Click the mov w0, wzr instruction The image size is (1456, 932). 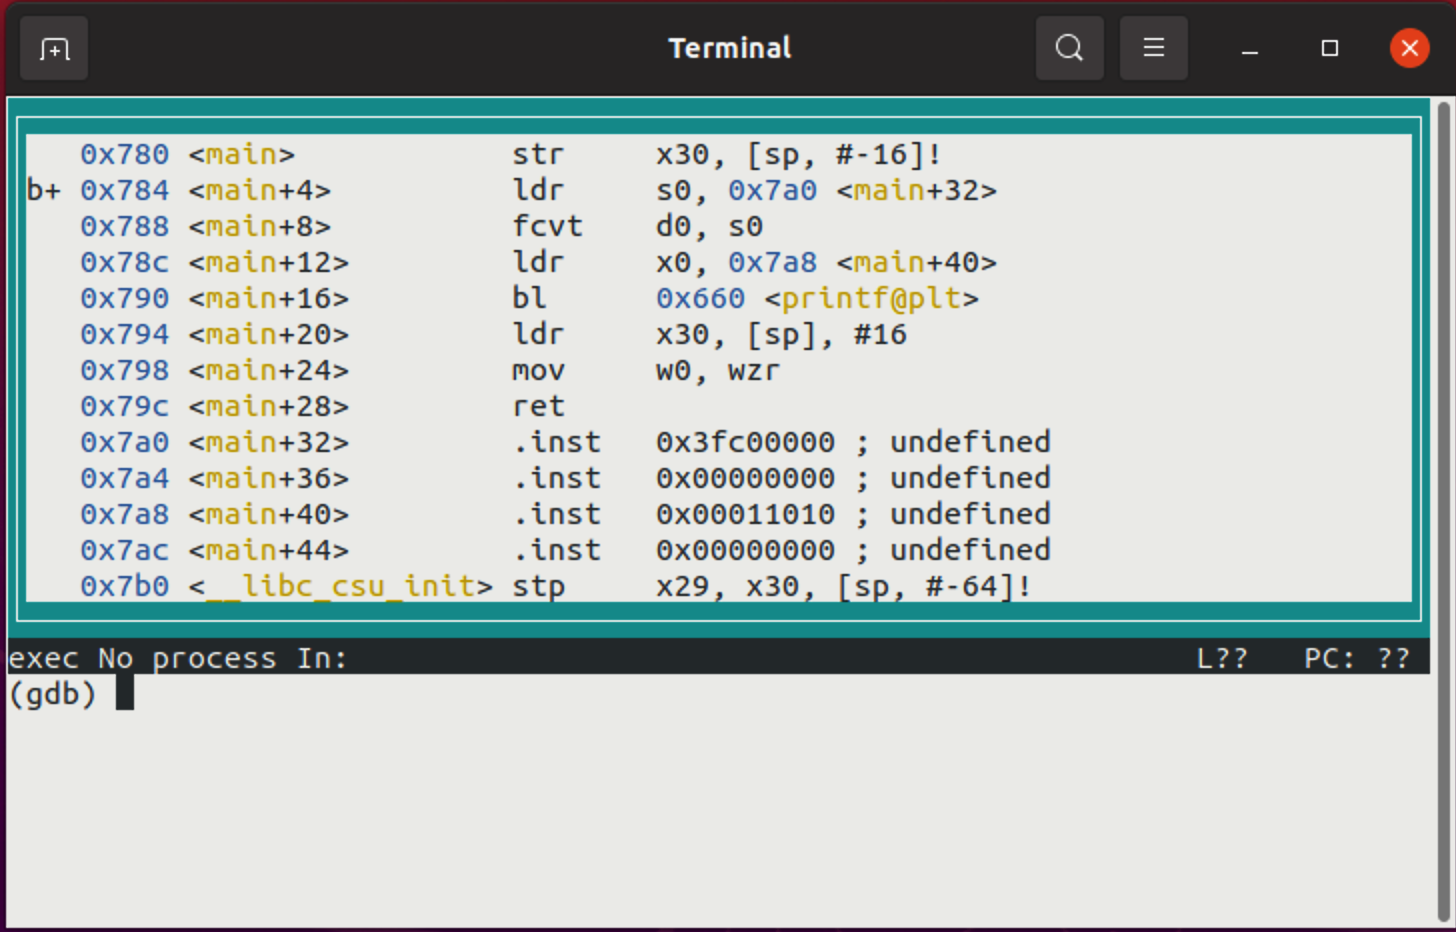[x=646, y=370]
